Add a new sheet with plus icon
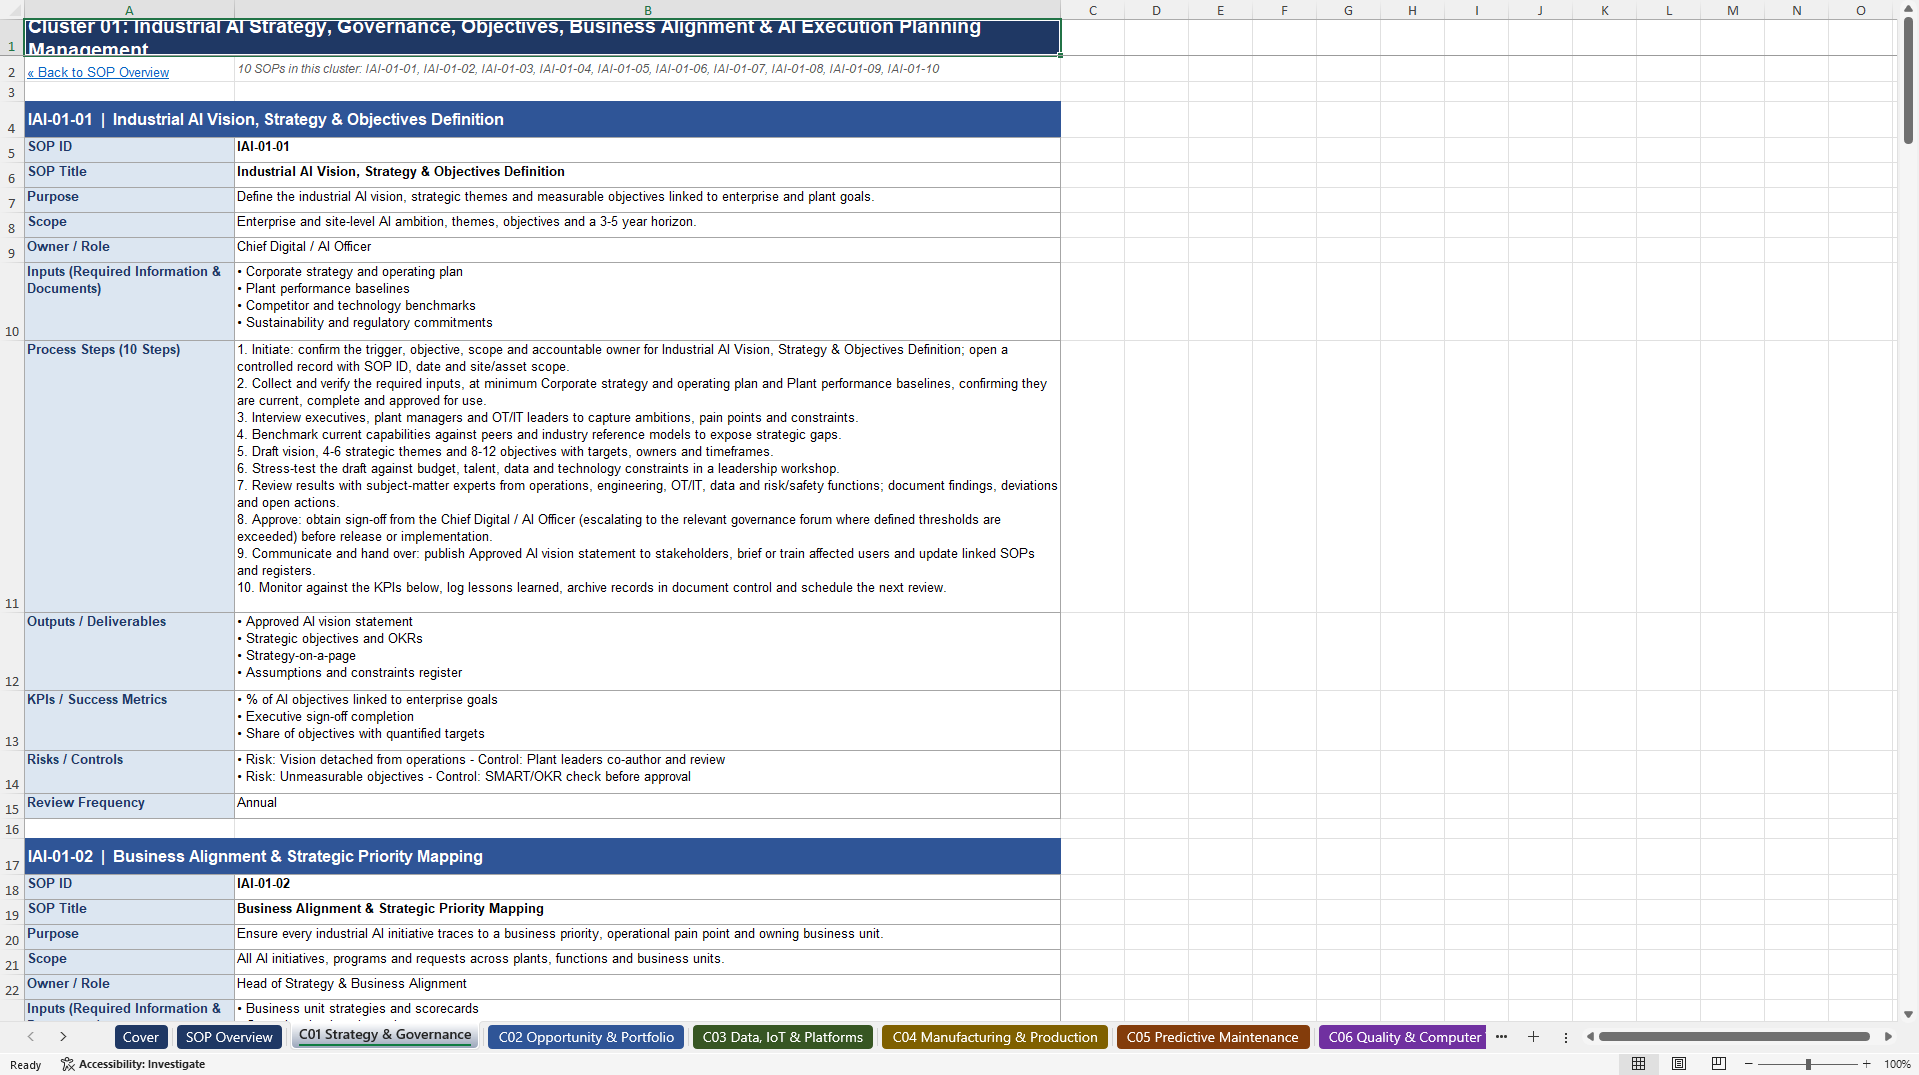1919x1075 pixels. (x=1533, y=1037)
